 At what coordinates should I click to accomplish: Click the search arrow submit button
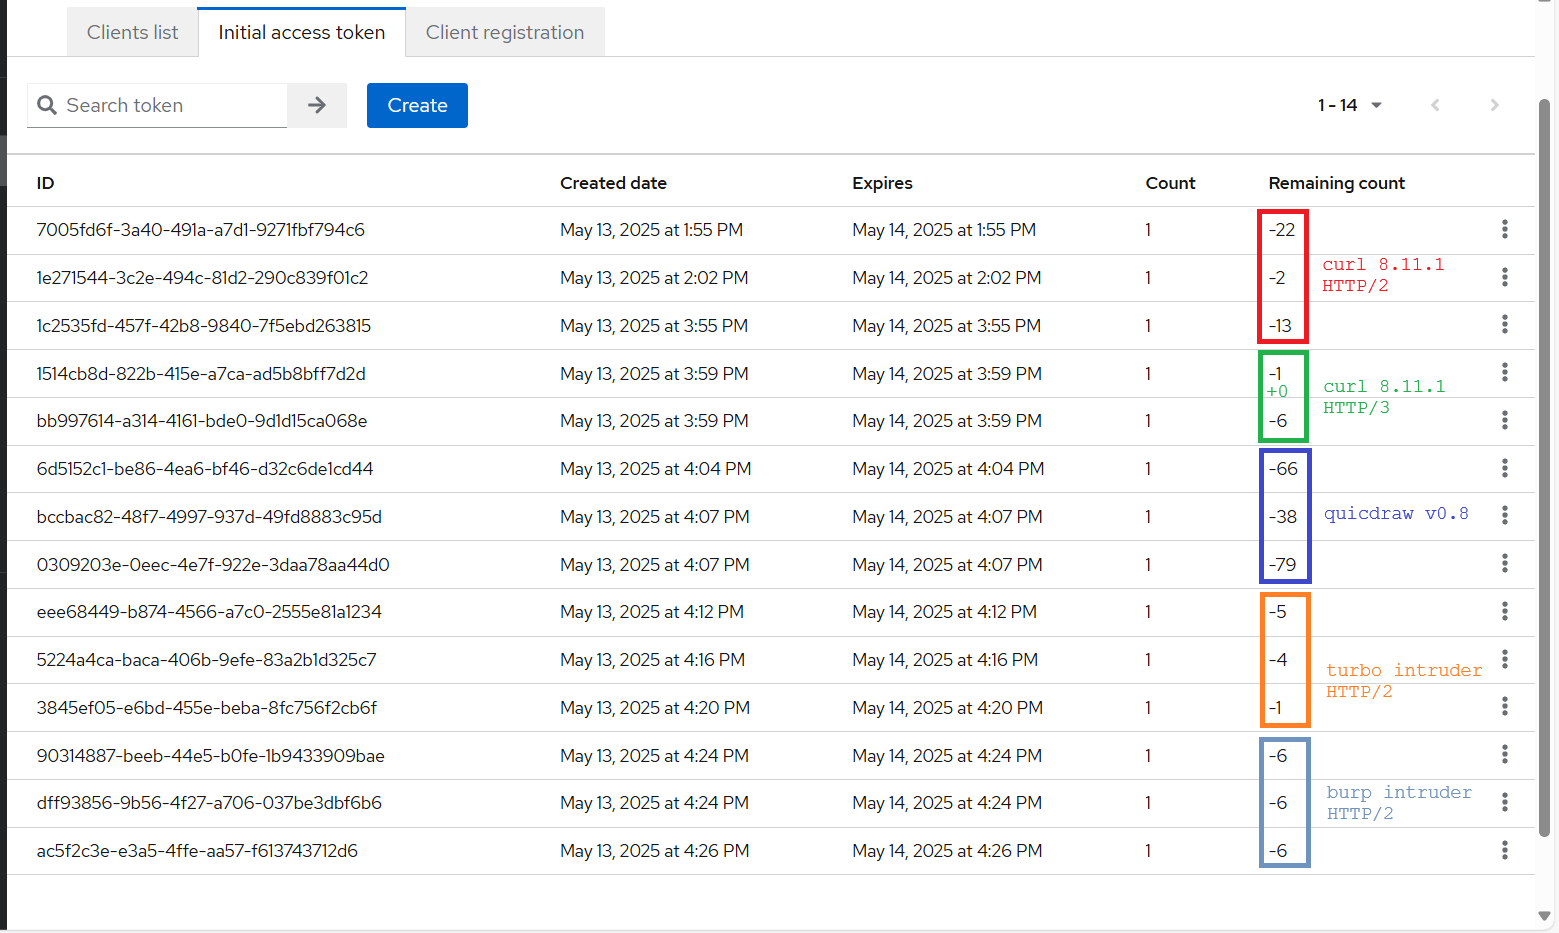317,105
